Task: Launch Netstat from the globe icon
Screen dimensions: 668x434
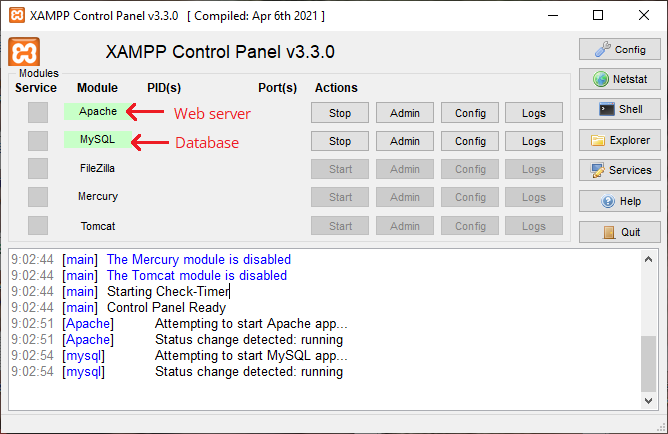Action: (x=619, y=79)
